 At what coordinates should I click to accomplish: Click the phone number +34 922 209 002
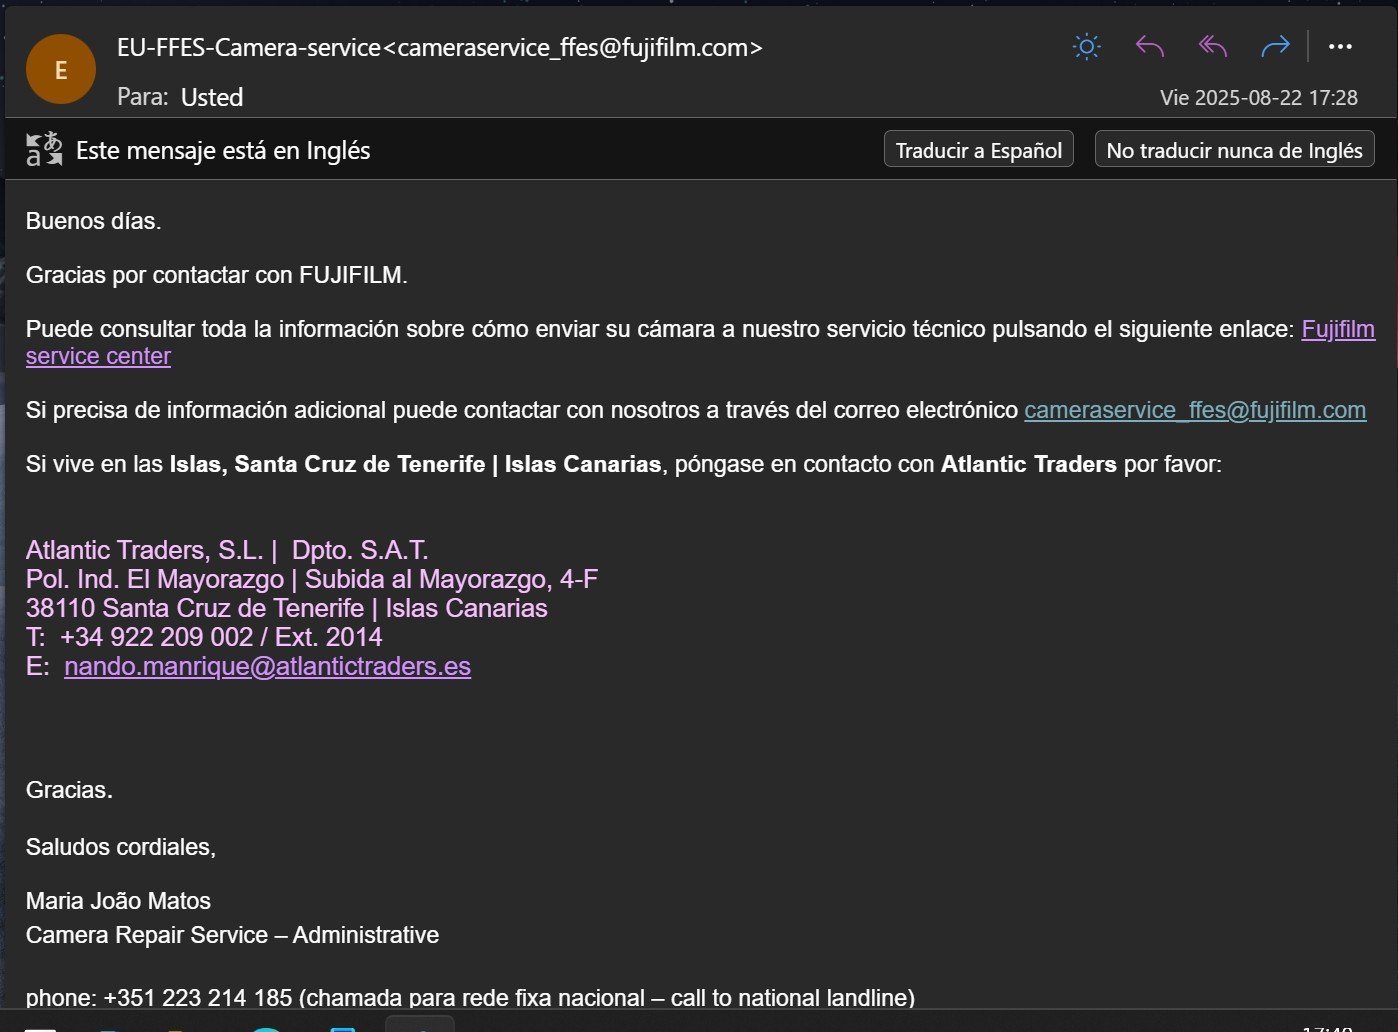click(156, 637)
